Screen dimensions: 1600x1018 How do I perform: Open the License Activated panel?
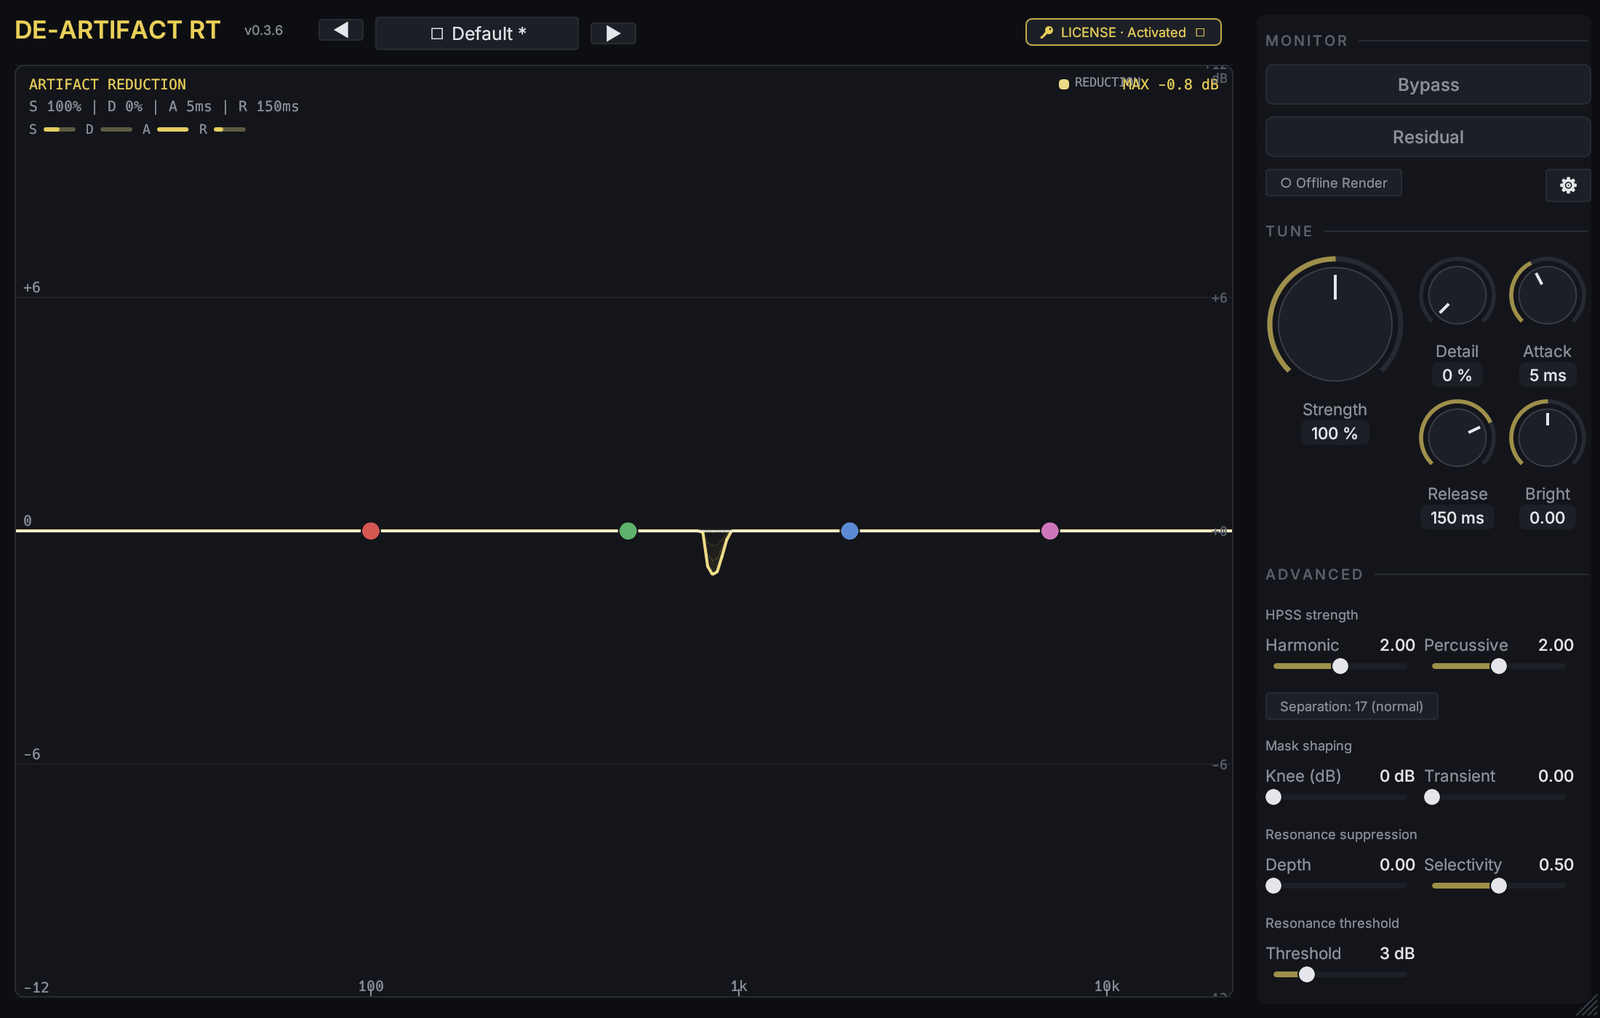pyautogui.click(x=1123, y=32)
